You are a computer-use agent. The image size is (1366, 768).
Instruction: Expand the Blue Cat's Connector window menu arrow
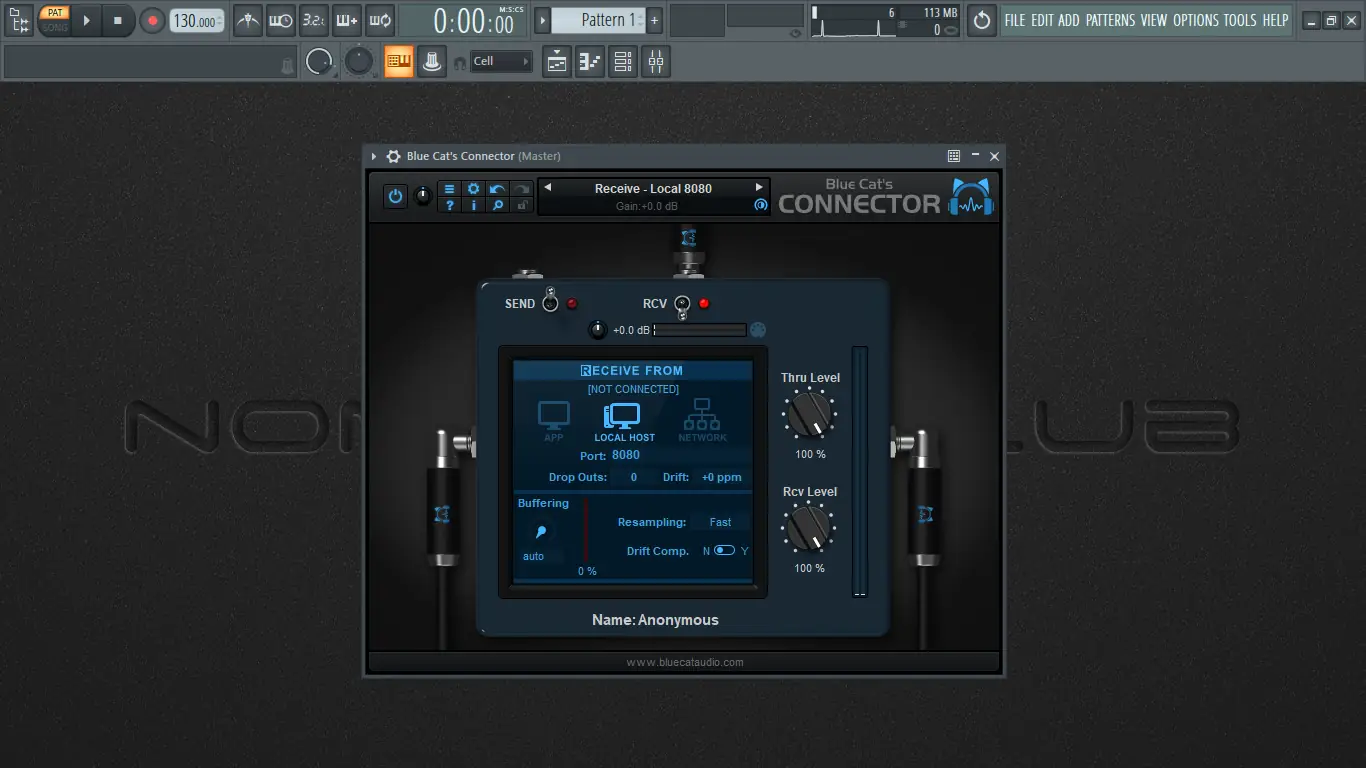(375, 156)
